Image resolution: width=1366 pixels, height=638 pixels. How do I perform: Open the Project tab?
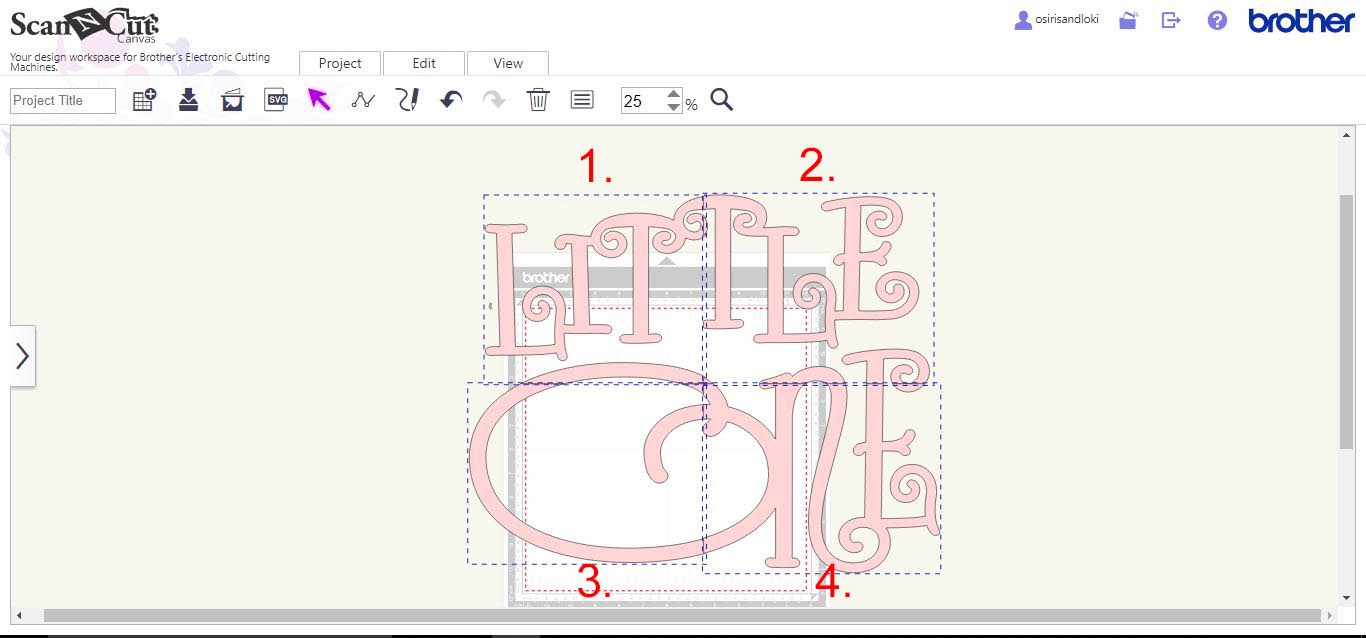pos(339,63)
